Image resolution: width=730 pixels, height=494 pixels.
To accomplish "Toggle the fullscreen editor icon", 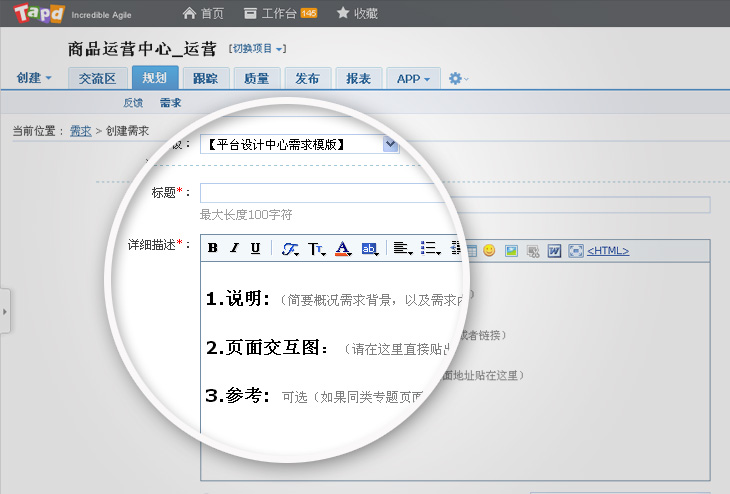I will pos(575,251).
